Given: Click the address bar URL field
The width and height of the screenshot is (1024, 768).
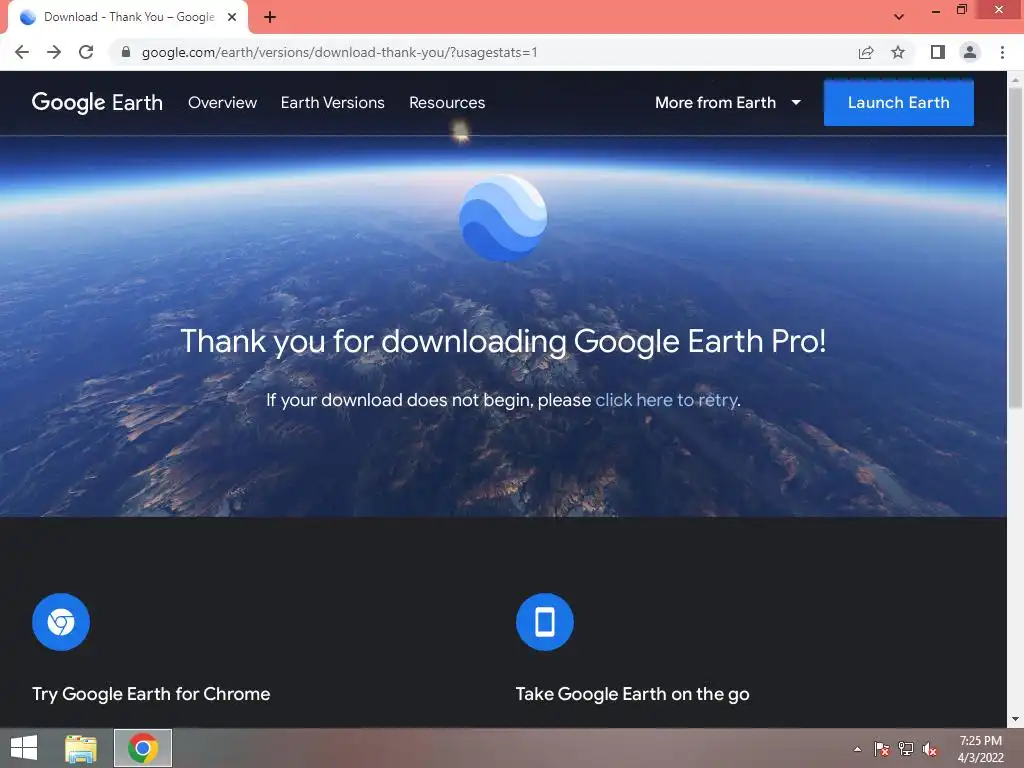Looking at the screenshot, I should click(x=483, y=52).
